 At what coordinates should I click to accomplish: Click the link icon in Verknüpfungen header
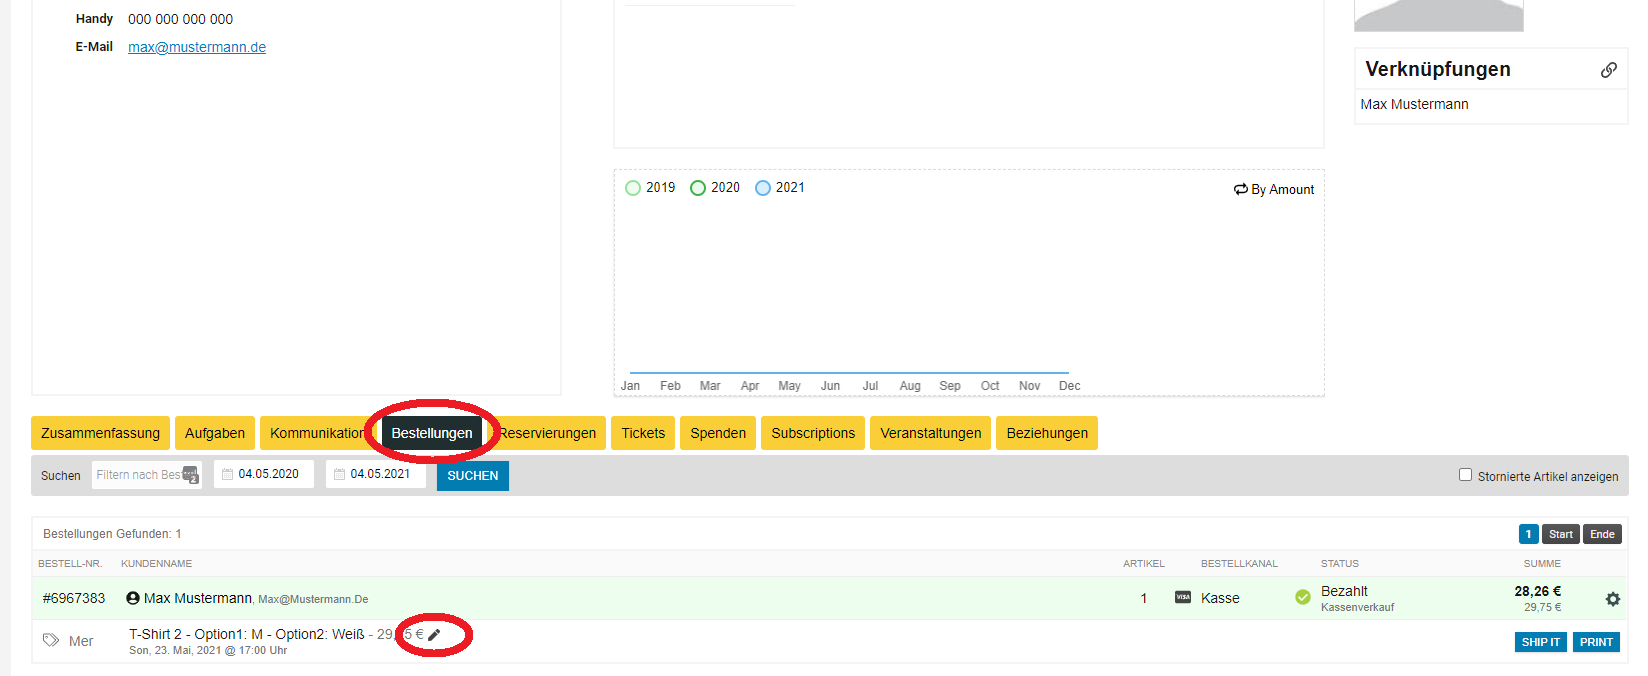pos(1608,70)
